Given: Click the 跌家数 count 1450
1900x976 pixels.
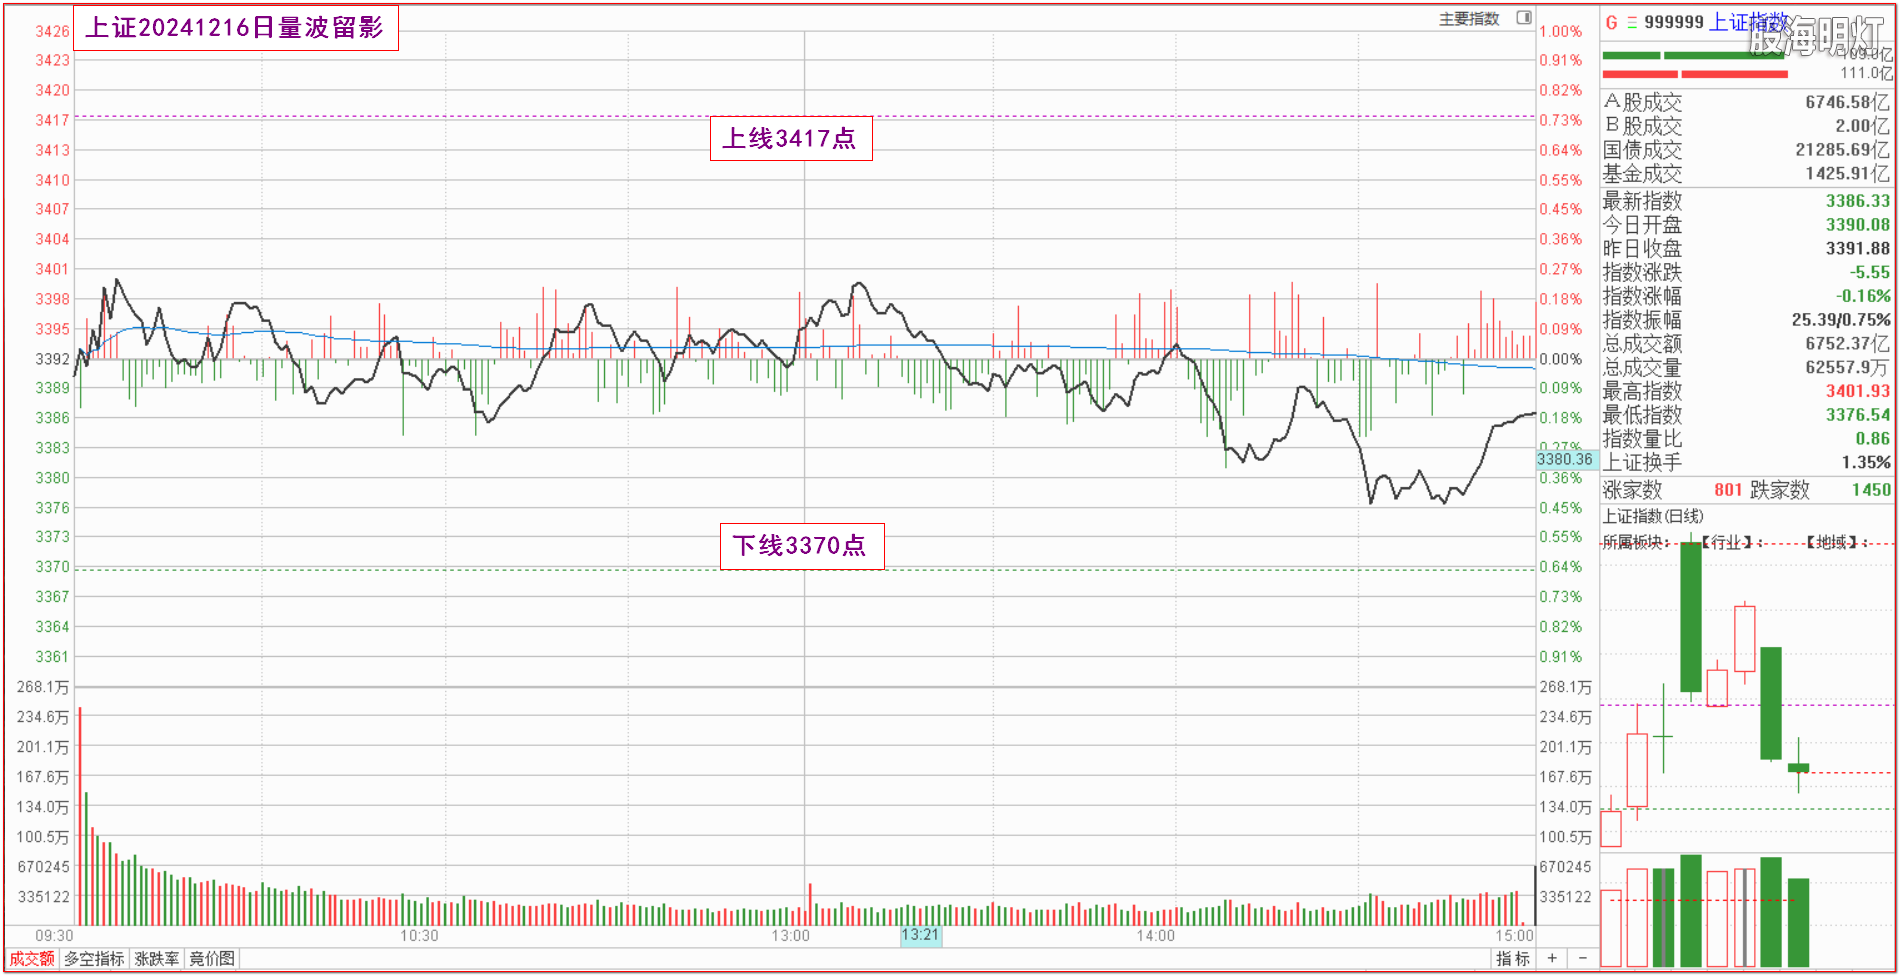Looking at the screenshot, I should pos(1871,490).
